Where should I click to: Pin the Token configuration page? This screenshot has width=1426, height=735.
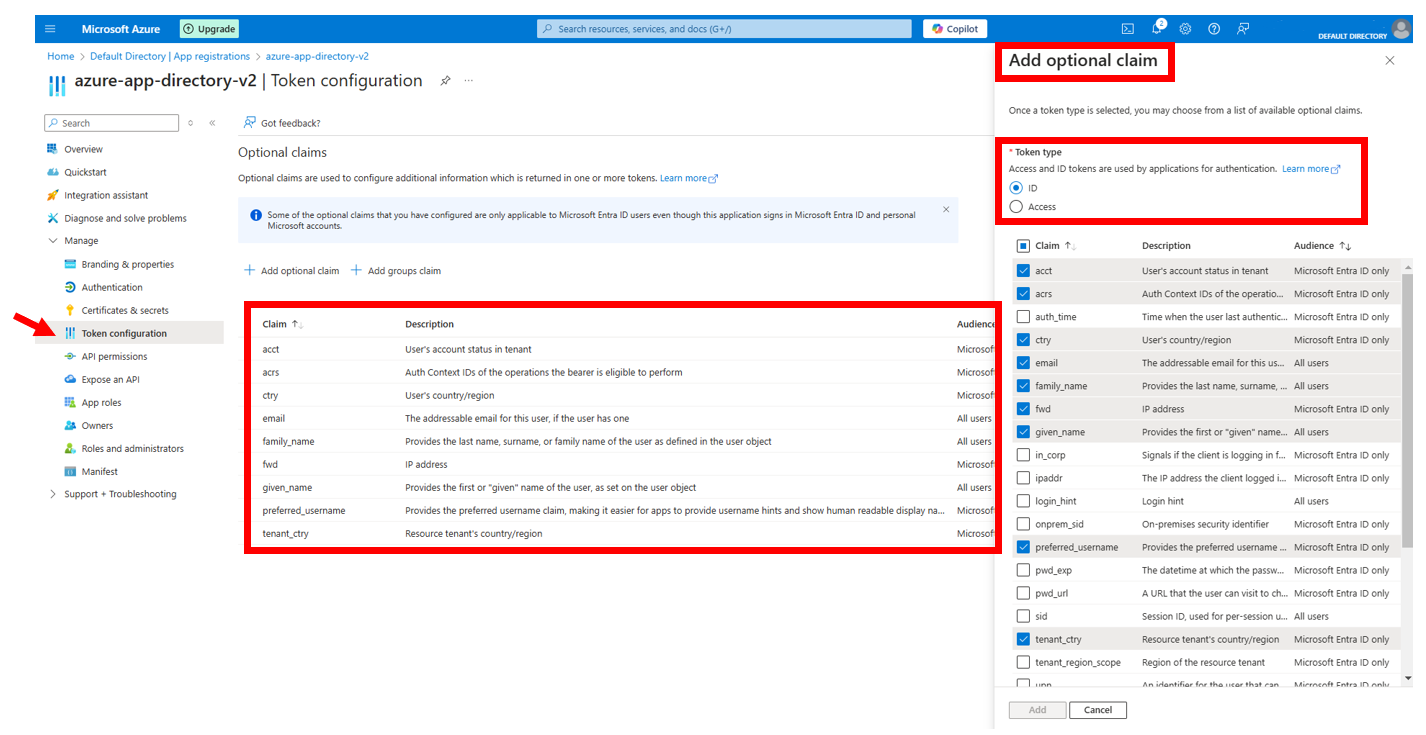click(x=444, y=80)
